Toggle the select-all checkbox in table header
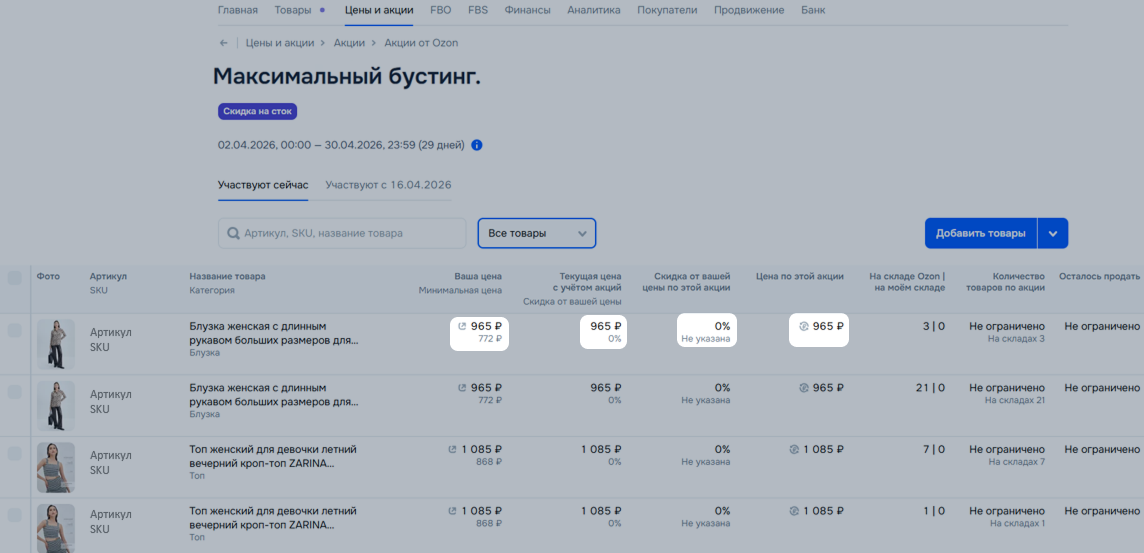1144x553 pixels. 15,278
